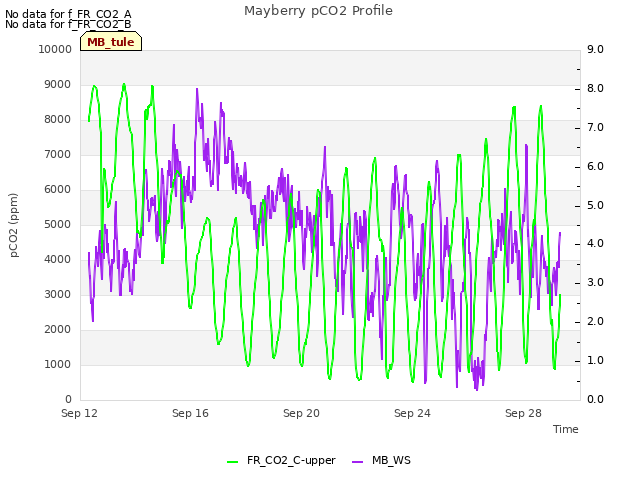Click the MB_tule label box
This screenshot has width=640, height=480.
[x=111, y=42]
